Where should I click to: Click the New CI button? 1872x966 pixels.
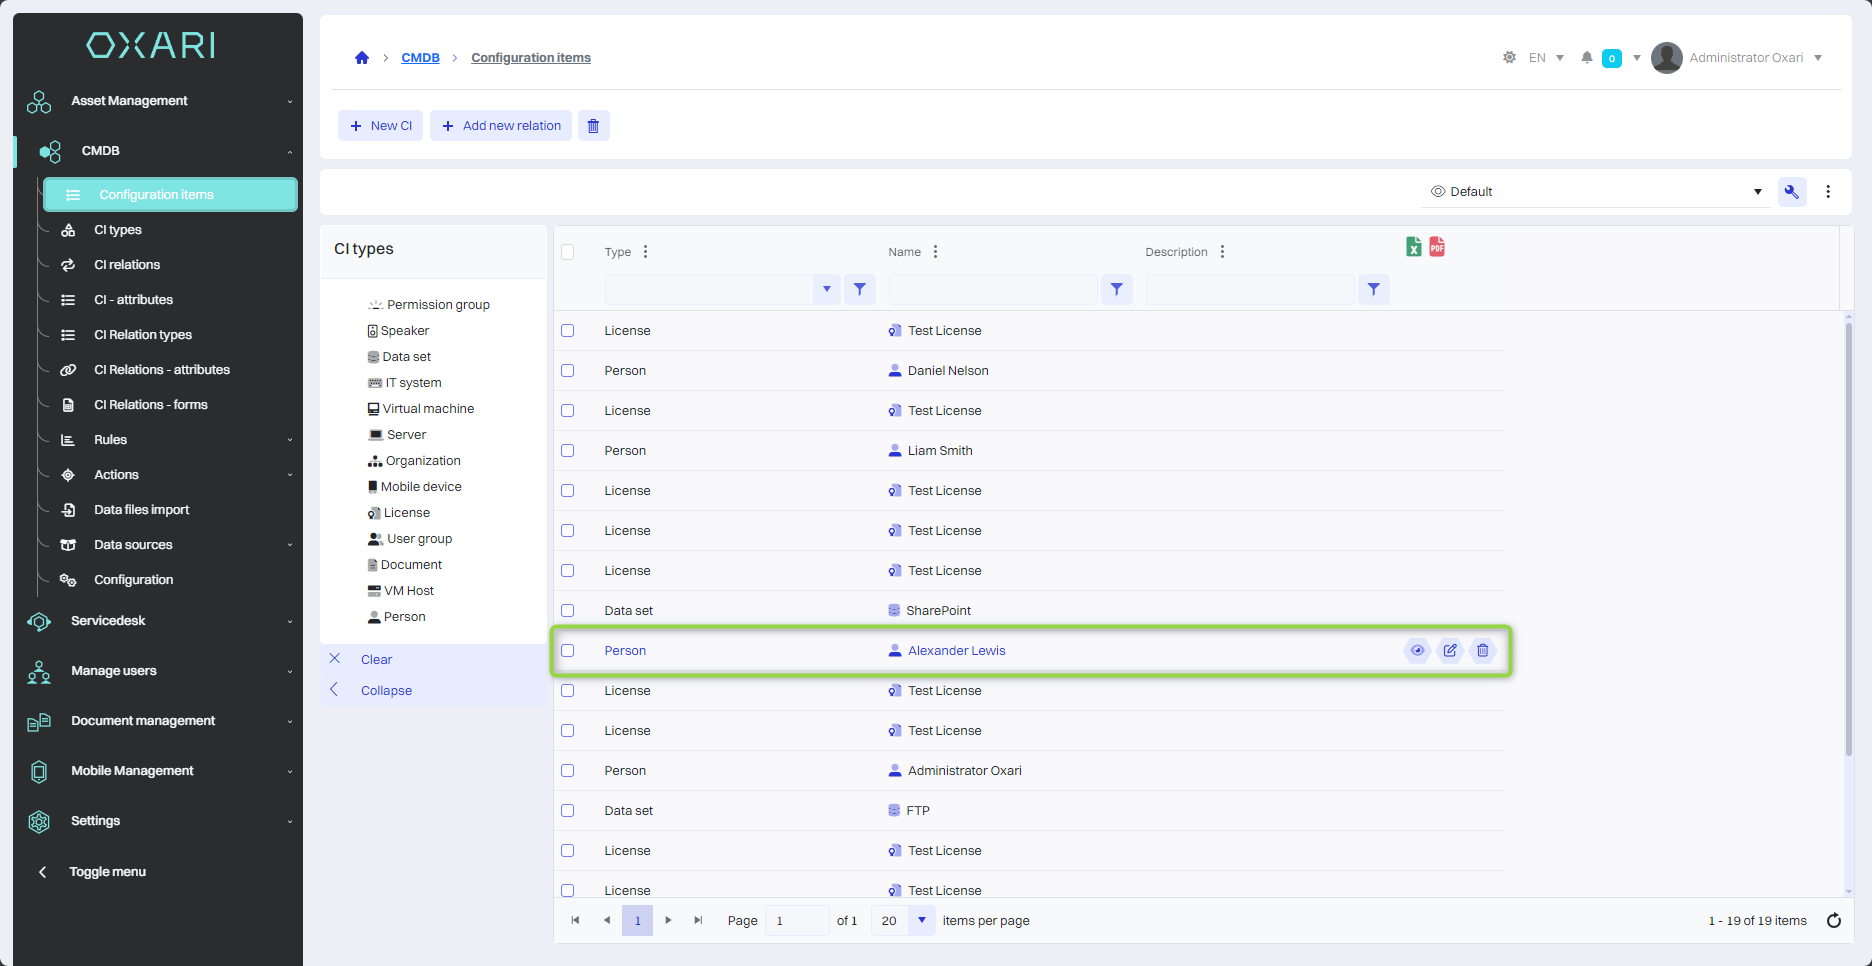click(x=381, y=126)
